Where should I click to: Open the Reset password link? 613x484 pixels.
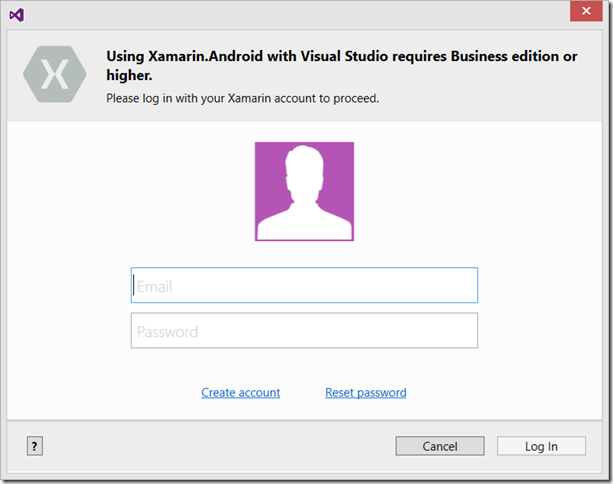[x=366, y=393]
